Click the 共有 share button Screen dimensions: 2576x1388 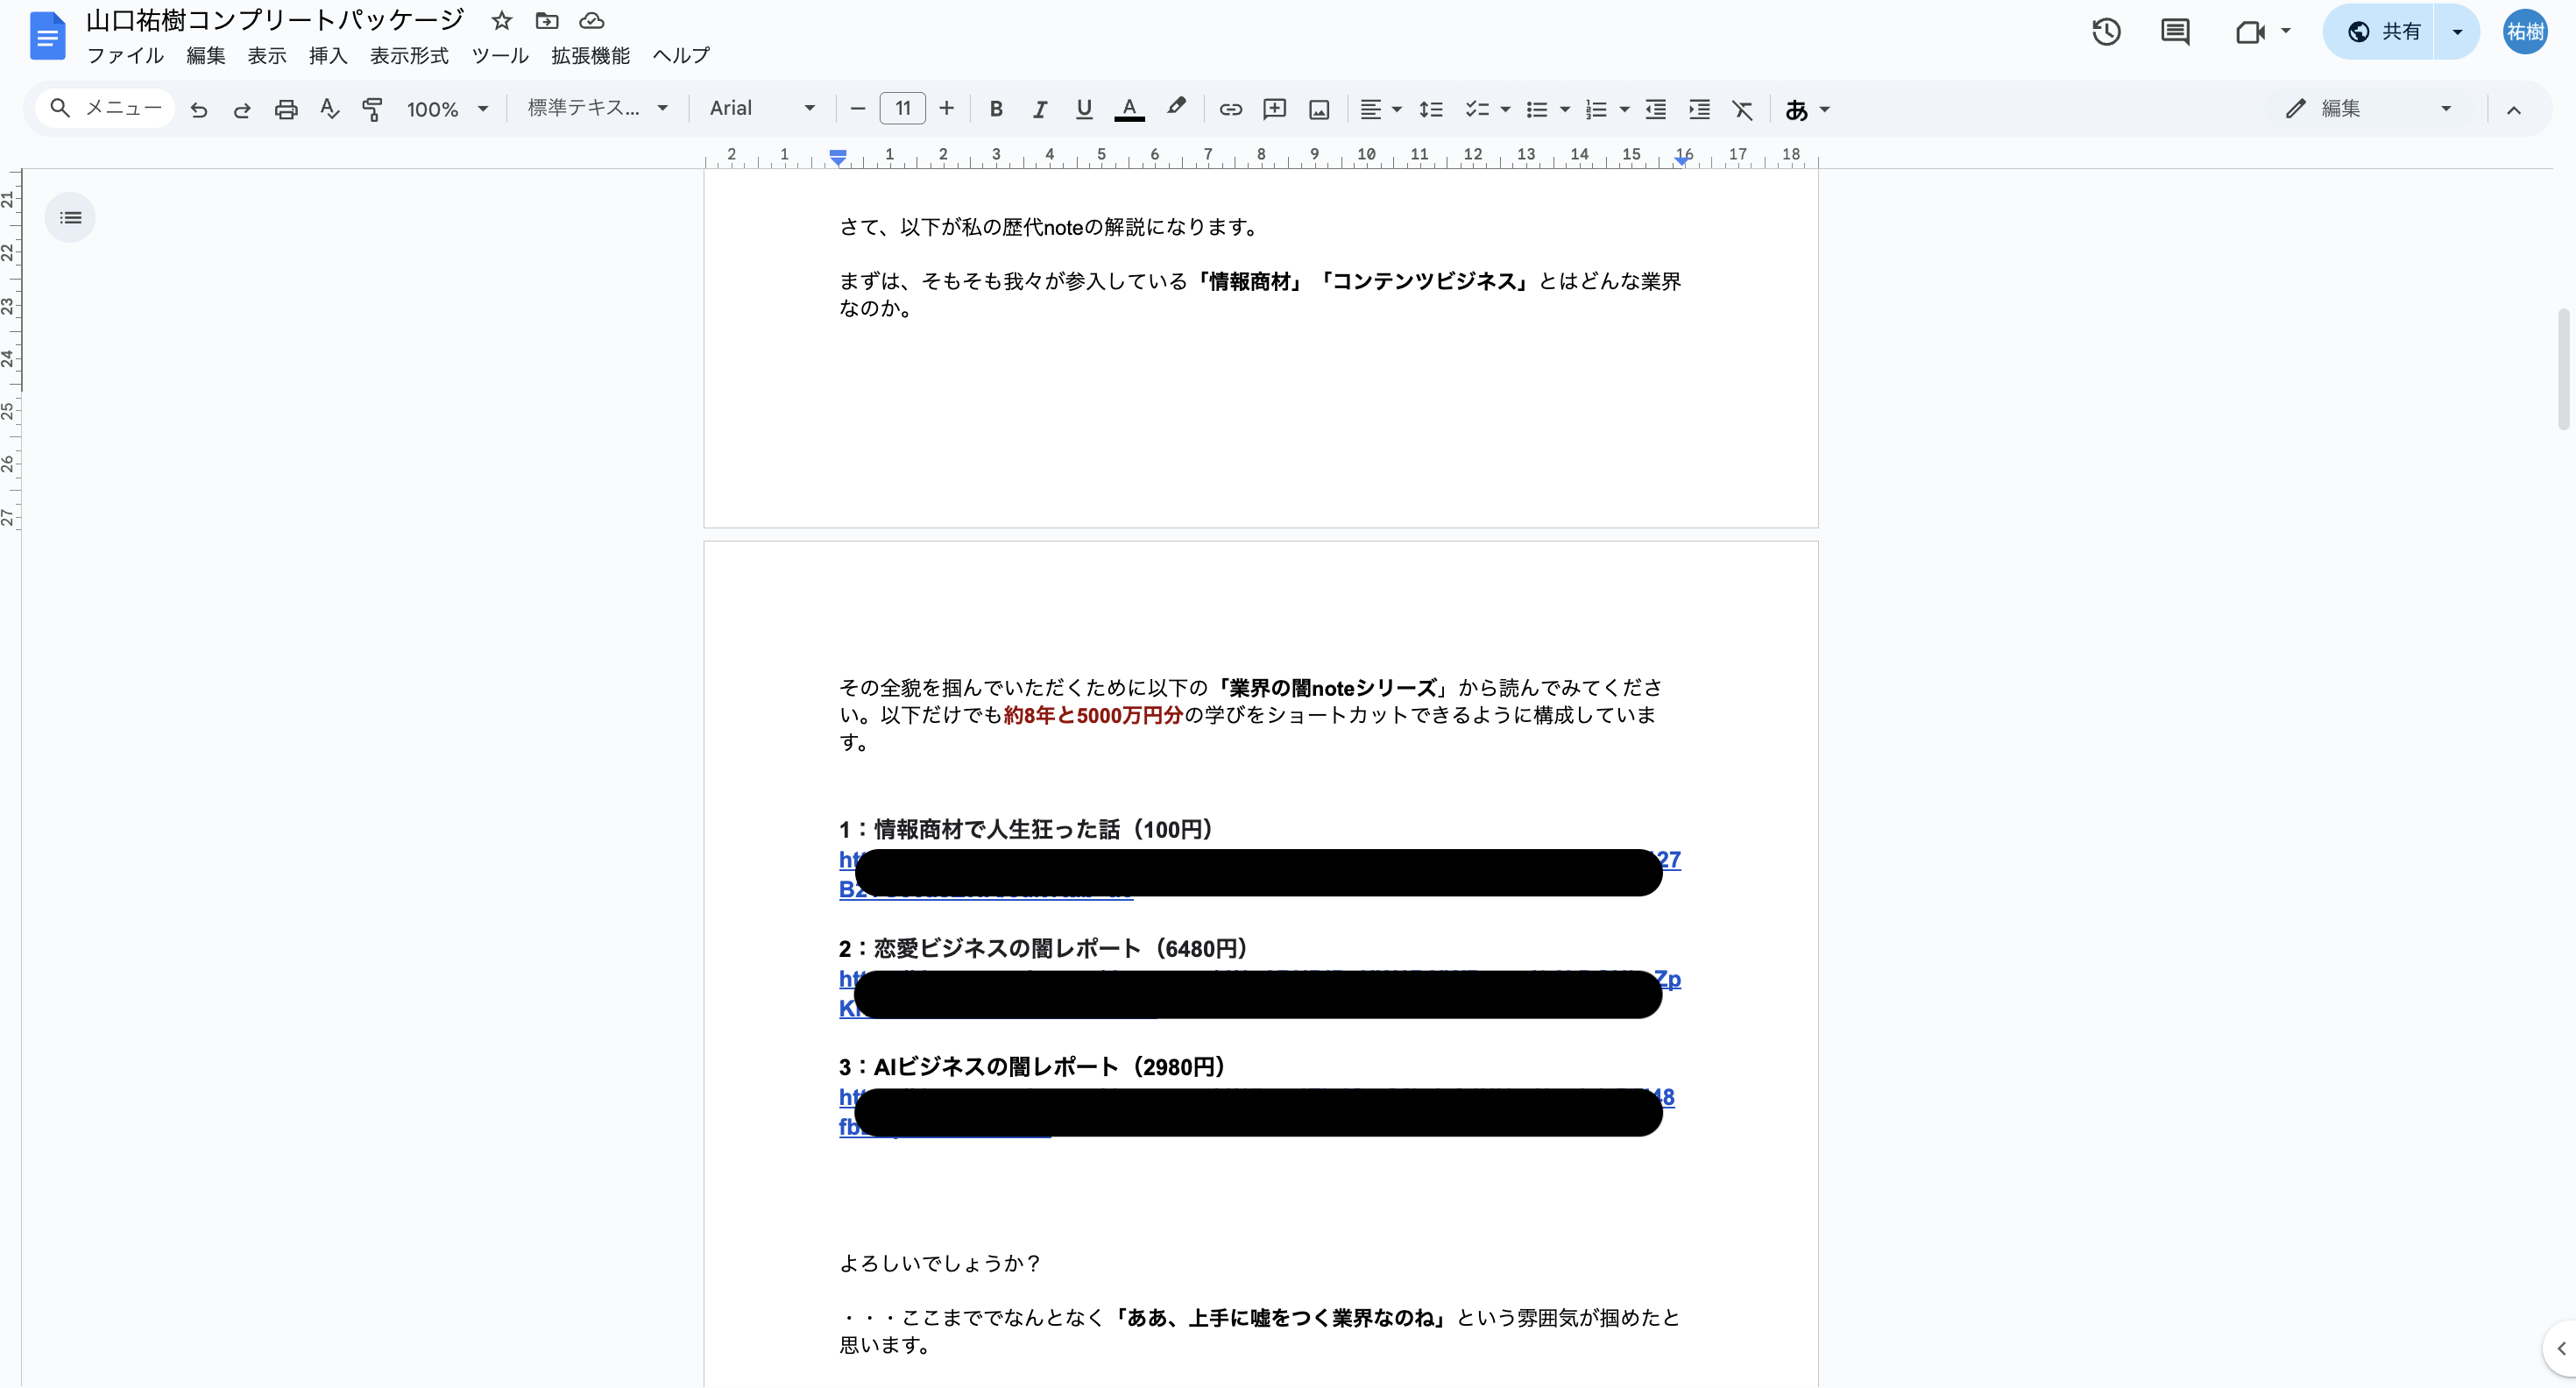2386,32
